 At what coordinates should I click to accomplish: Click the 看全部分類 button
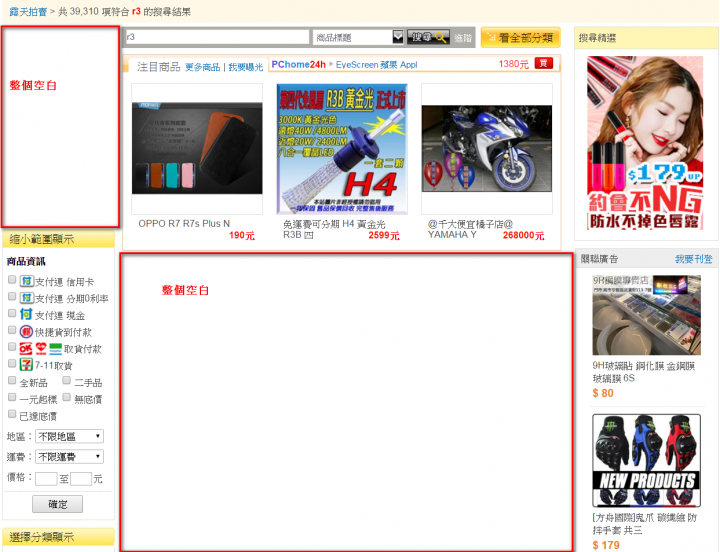520,37
